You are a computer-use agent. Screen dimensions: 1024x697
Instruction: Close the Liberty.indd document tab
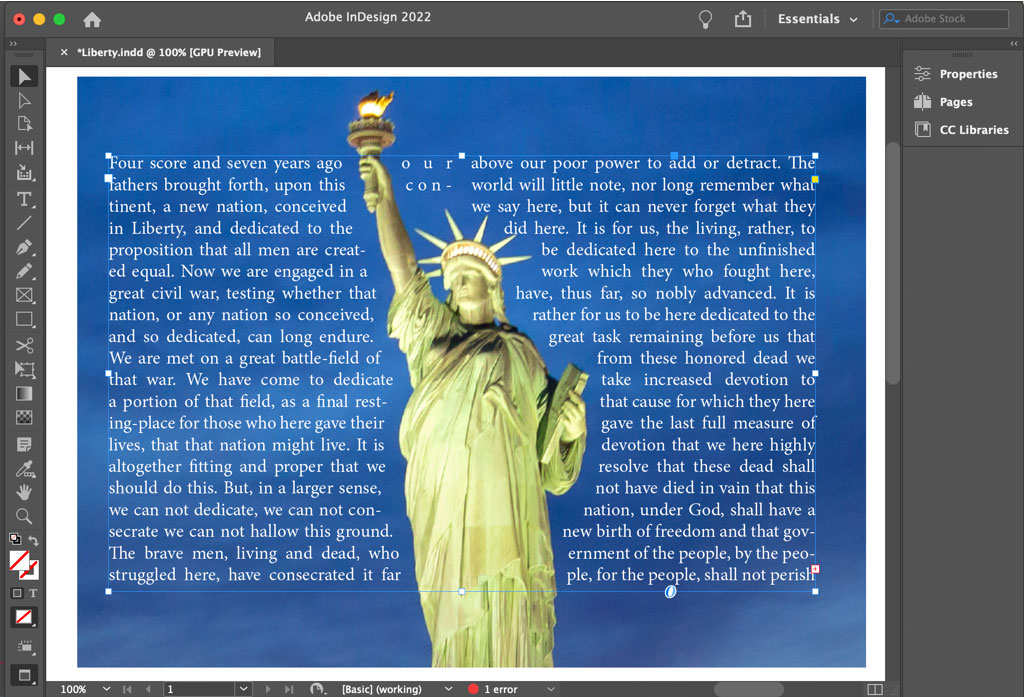64,52
